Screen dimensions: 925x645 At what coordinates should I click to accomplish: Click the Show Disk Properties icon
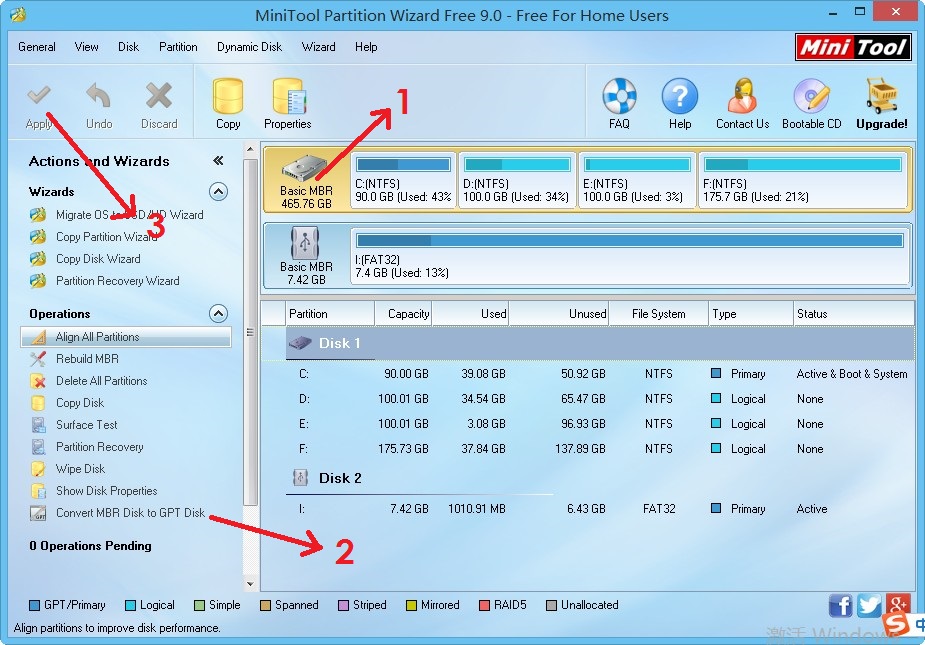[38, 491]
